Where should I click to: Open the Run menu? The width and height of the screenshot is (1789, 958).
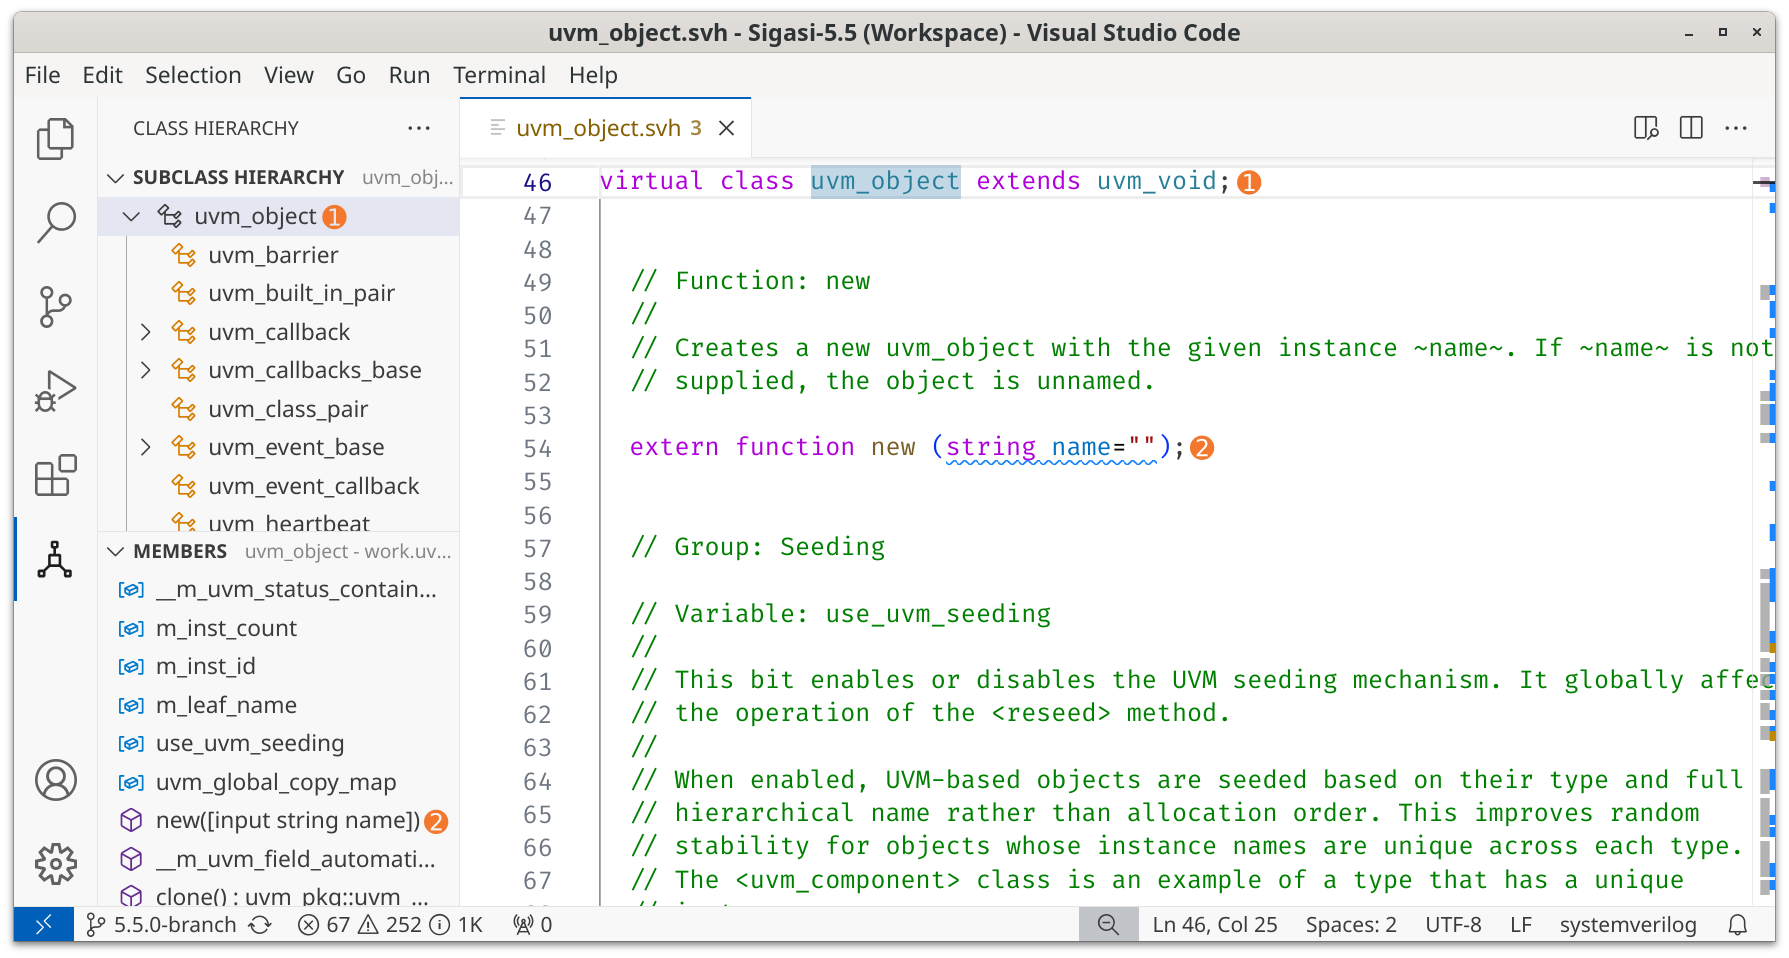409,75
